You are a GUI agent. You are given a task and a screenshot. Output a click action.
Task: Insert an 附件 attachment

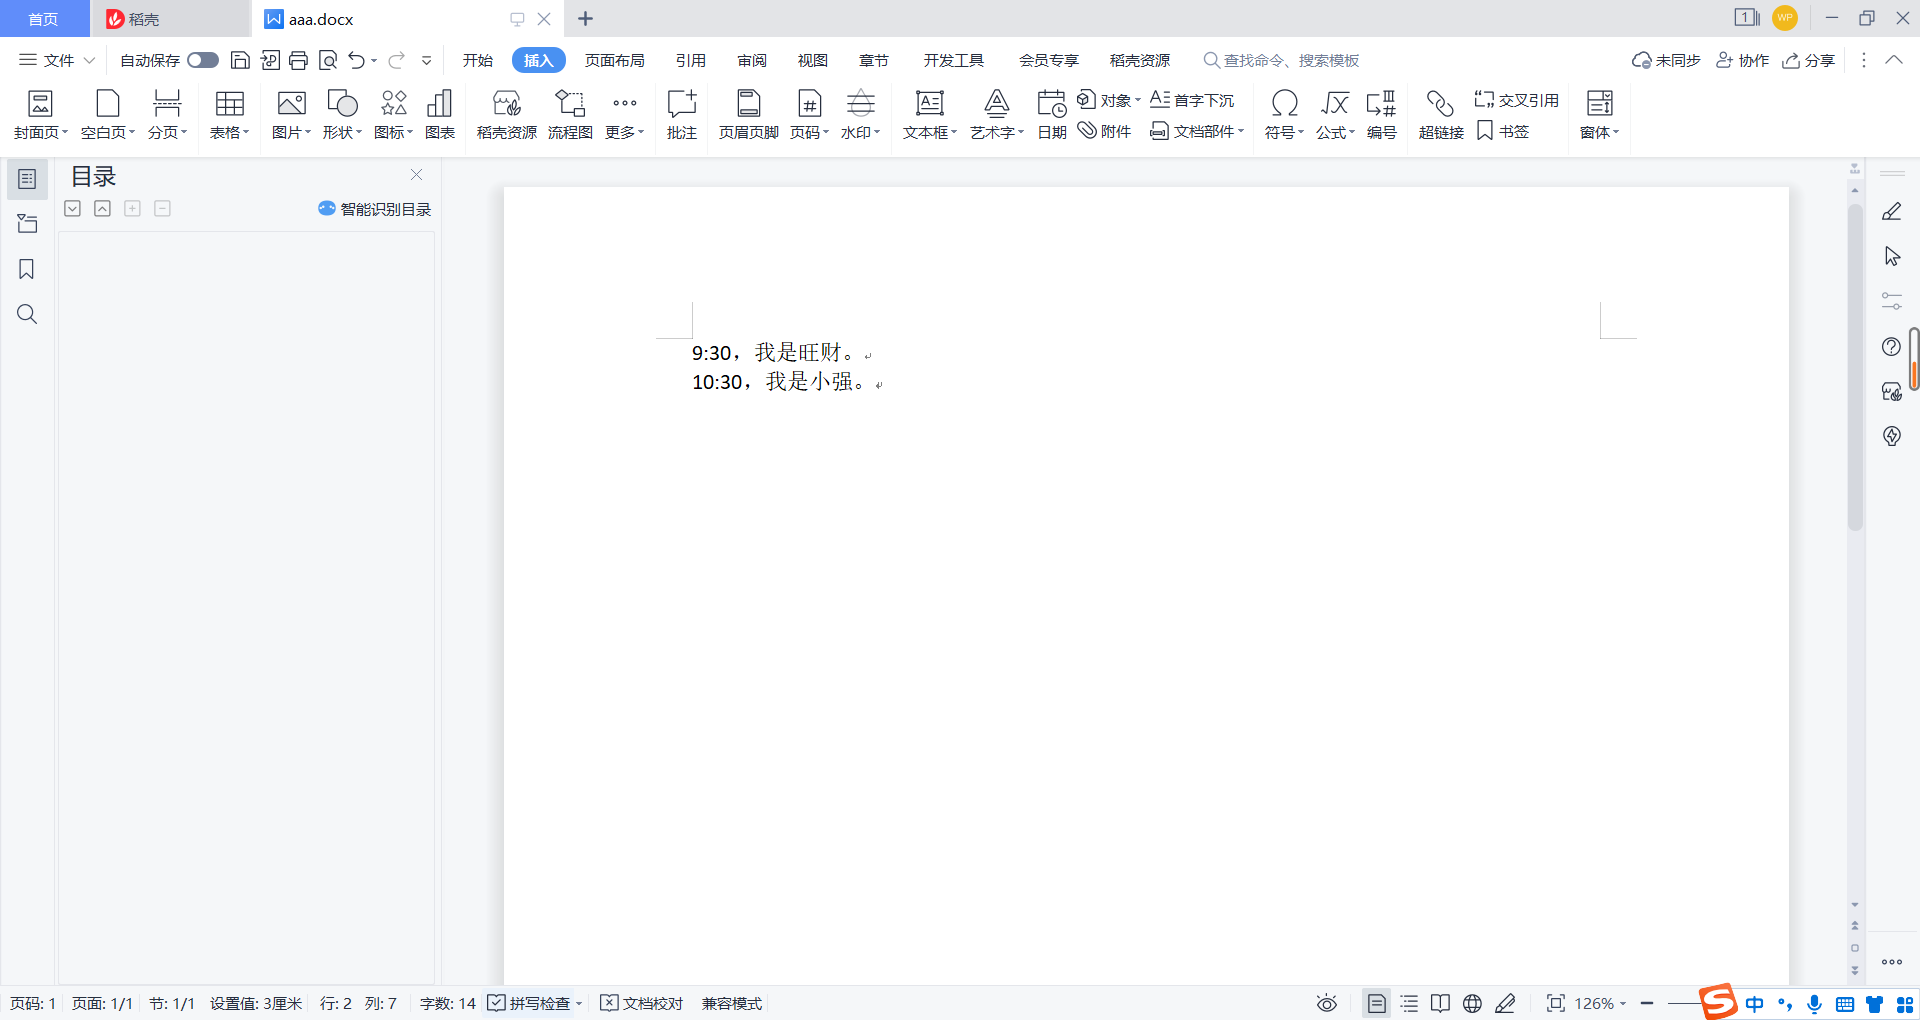pyautogui.click(x=1104, y=131)
